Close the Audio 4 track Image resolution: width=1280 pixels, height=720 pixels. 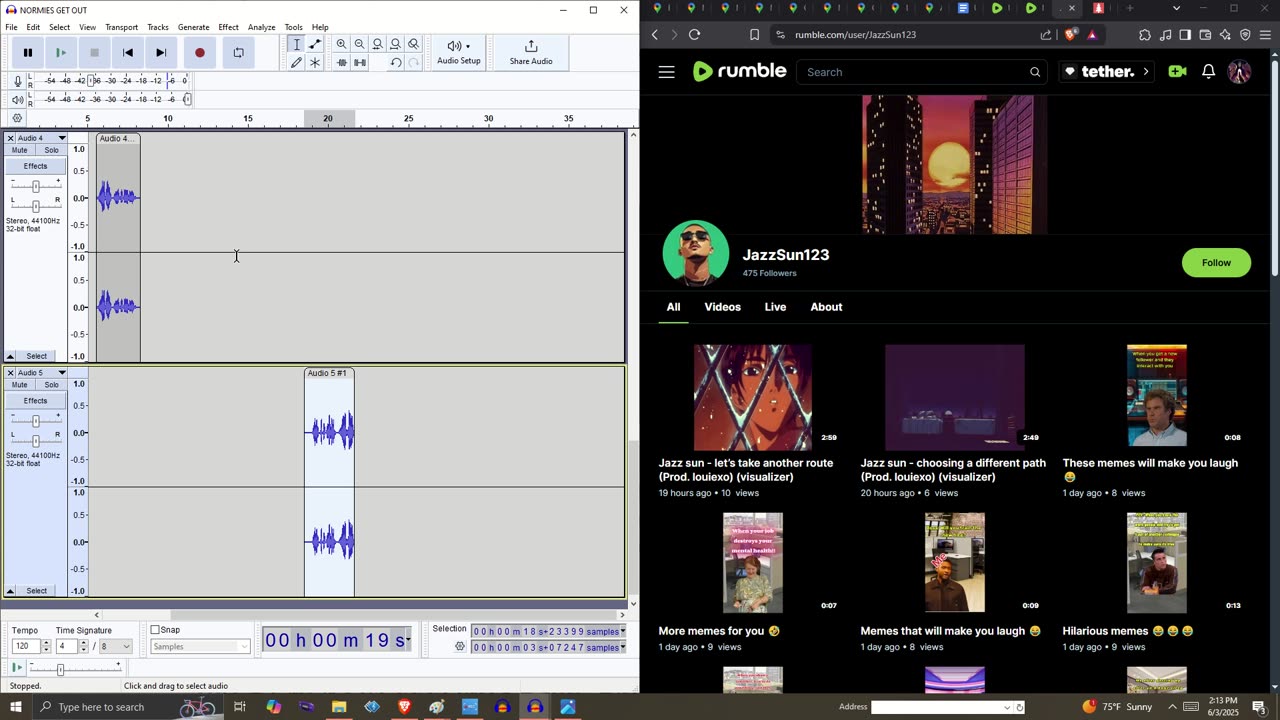tap(10, 138)
